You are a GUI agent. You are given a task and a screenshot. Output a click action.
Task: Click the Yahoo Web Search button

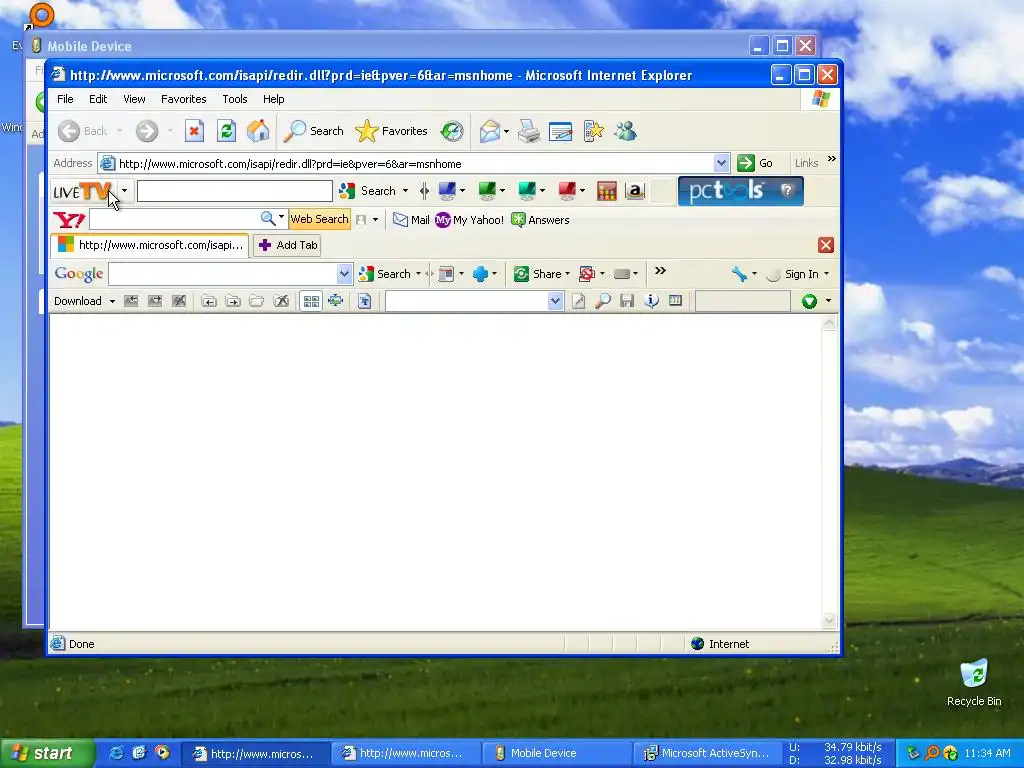click(319, 219)
